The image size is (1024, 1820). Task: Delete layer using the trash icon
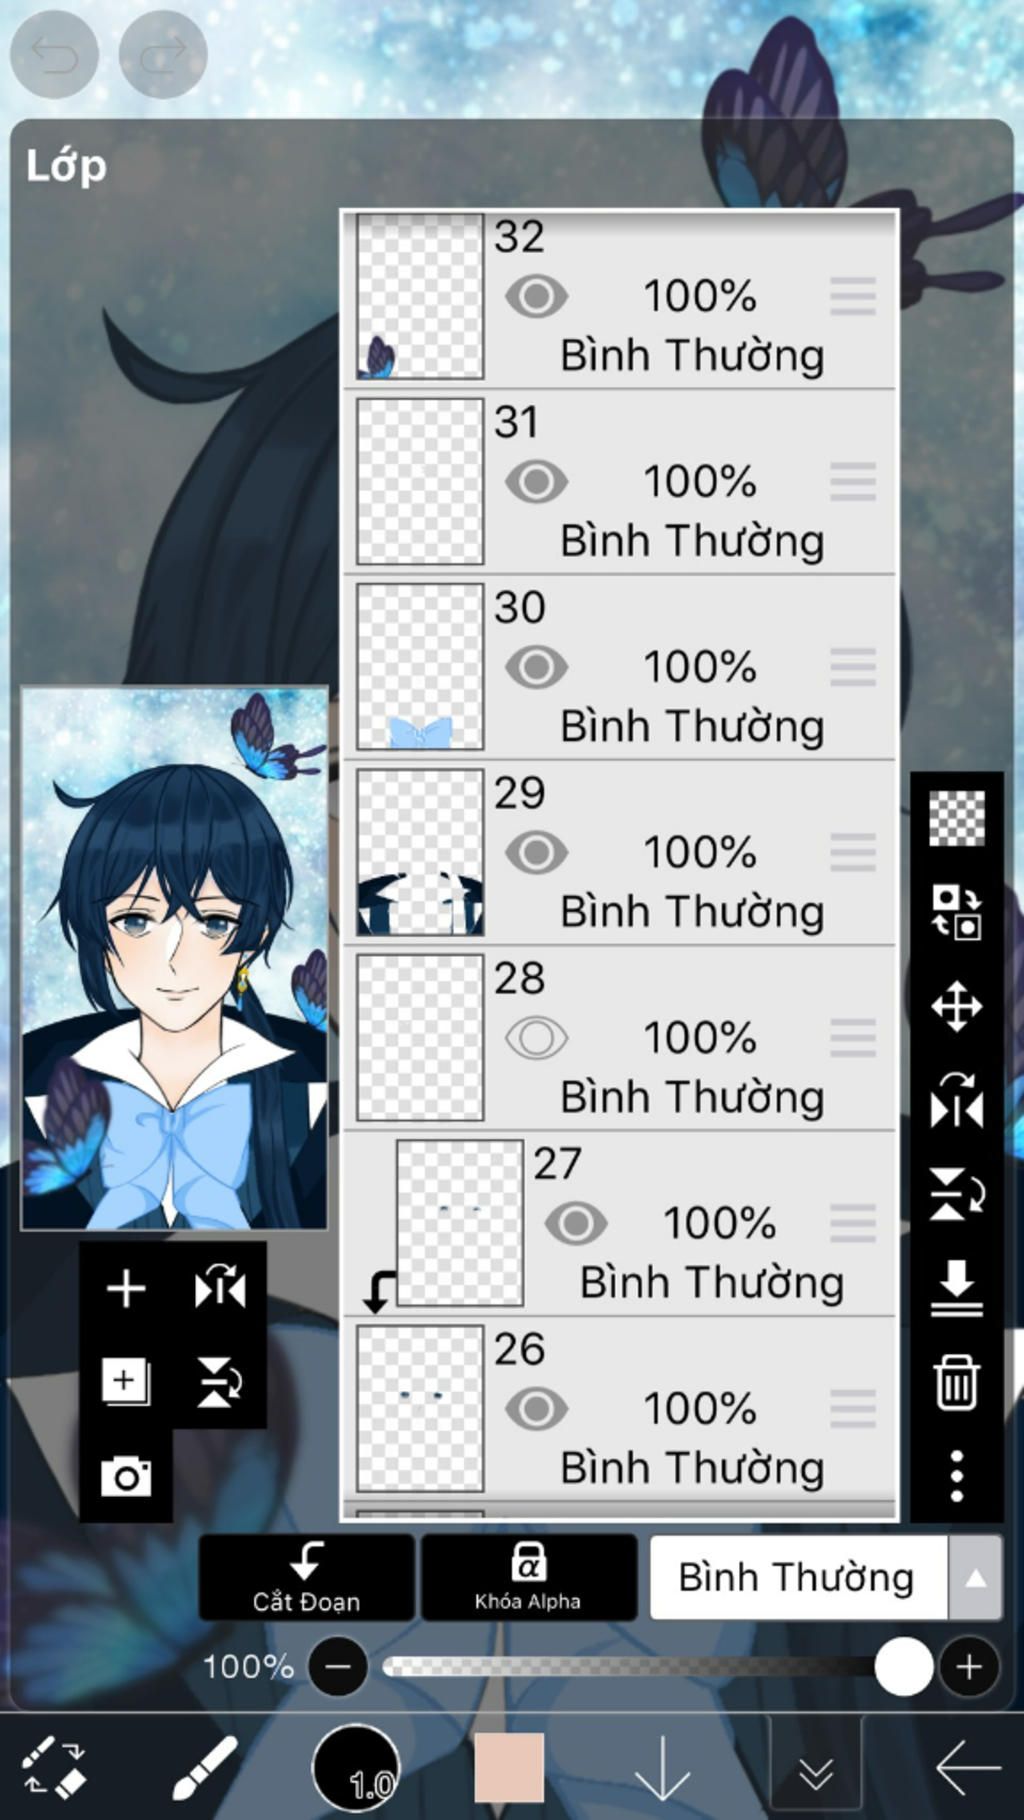957,1382
